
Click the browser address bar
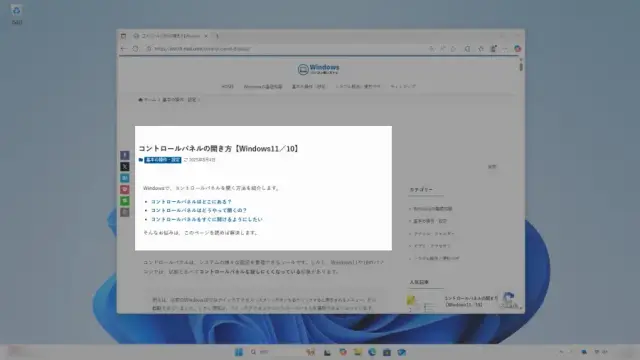click(x=286, y=49)
